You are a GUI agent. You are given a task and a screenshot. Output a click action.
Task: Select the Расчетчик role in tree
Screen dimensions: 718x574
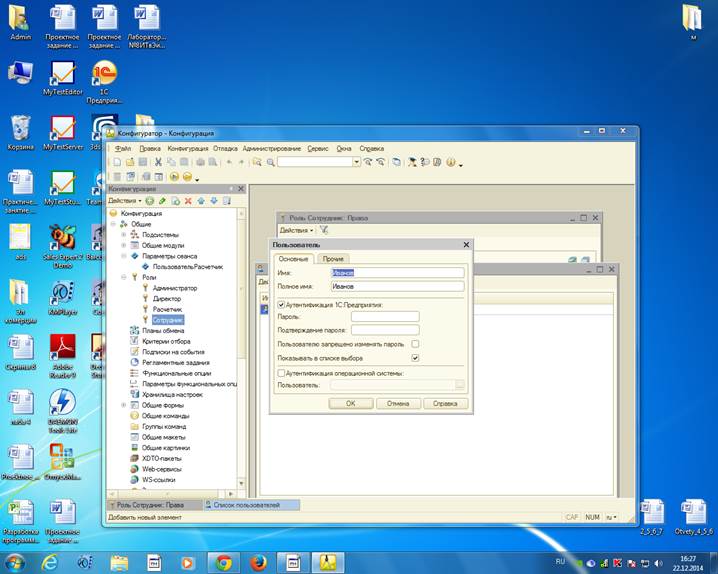167,309
